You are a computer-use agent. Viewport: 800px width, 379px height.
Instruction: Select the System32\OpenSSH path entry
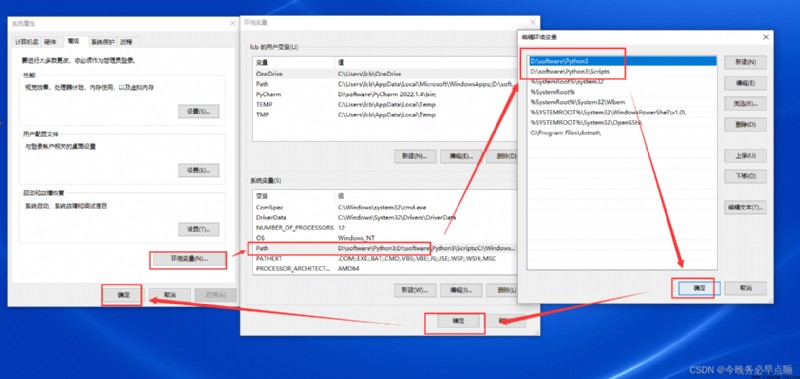(x=622, y=122)
